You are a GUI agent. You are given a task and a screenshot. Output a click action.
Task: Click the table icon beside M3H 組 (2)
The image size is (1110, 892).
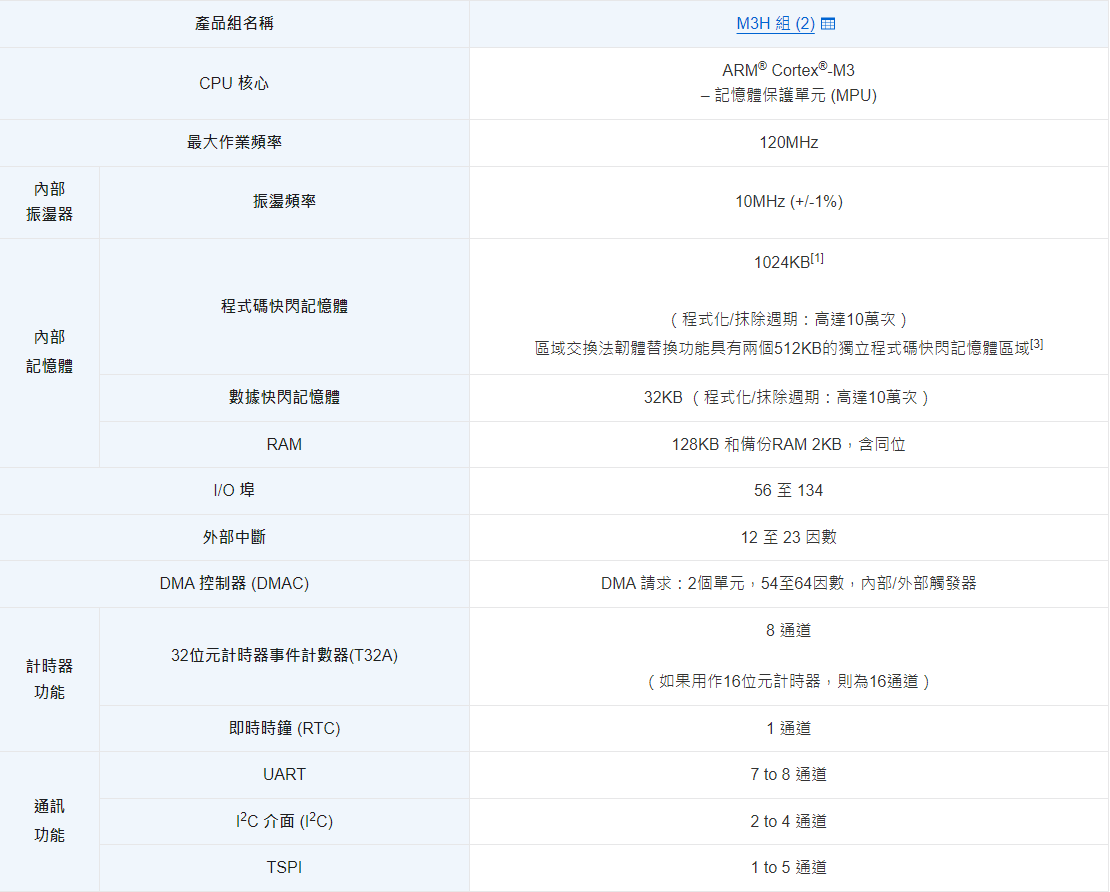[828, 24]
